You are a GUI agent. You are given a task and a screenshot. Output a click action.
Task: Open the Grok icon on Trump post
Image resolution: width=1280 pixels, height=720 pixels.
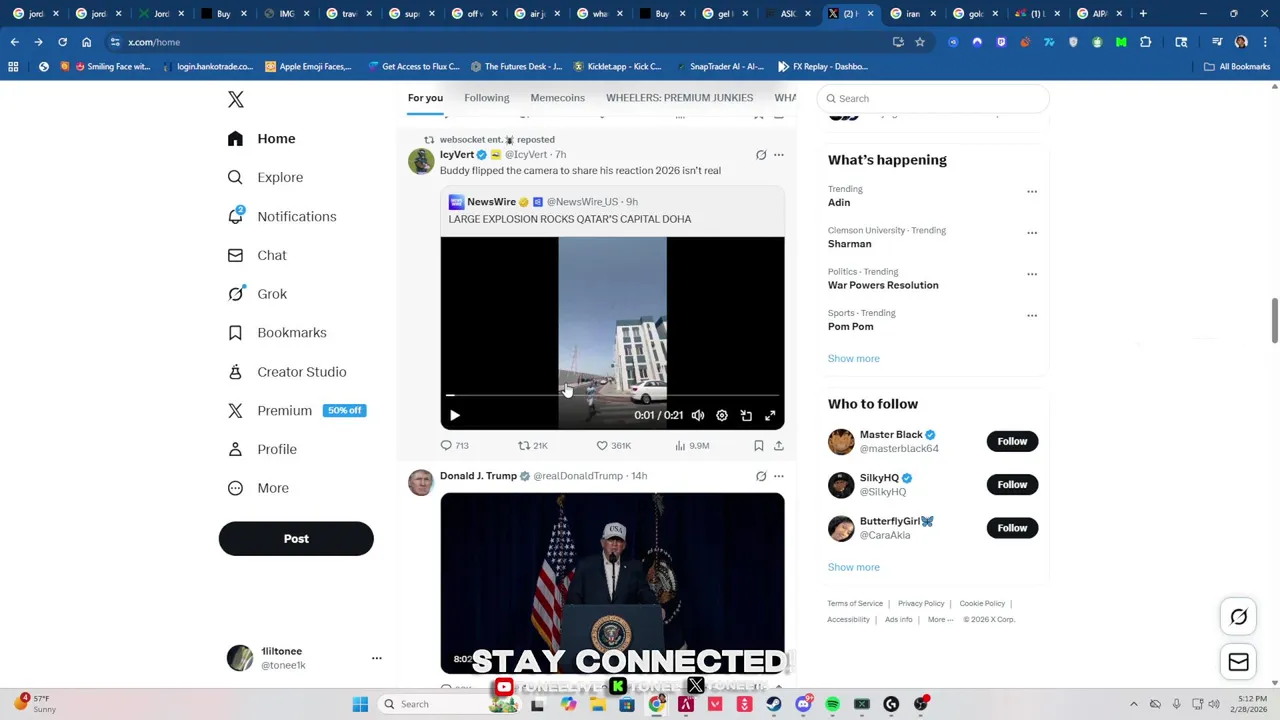(x=761, y=476)
